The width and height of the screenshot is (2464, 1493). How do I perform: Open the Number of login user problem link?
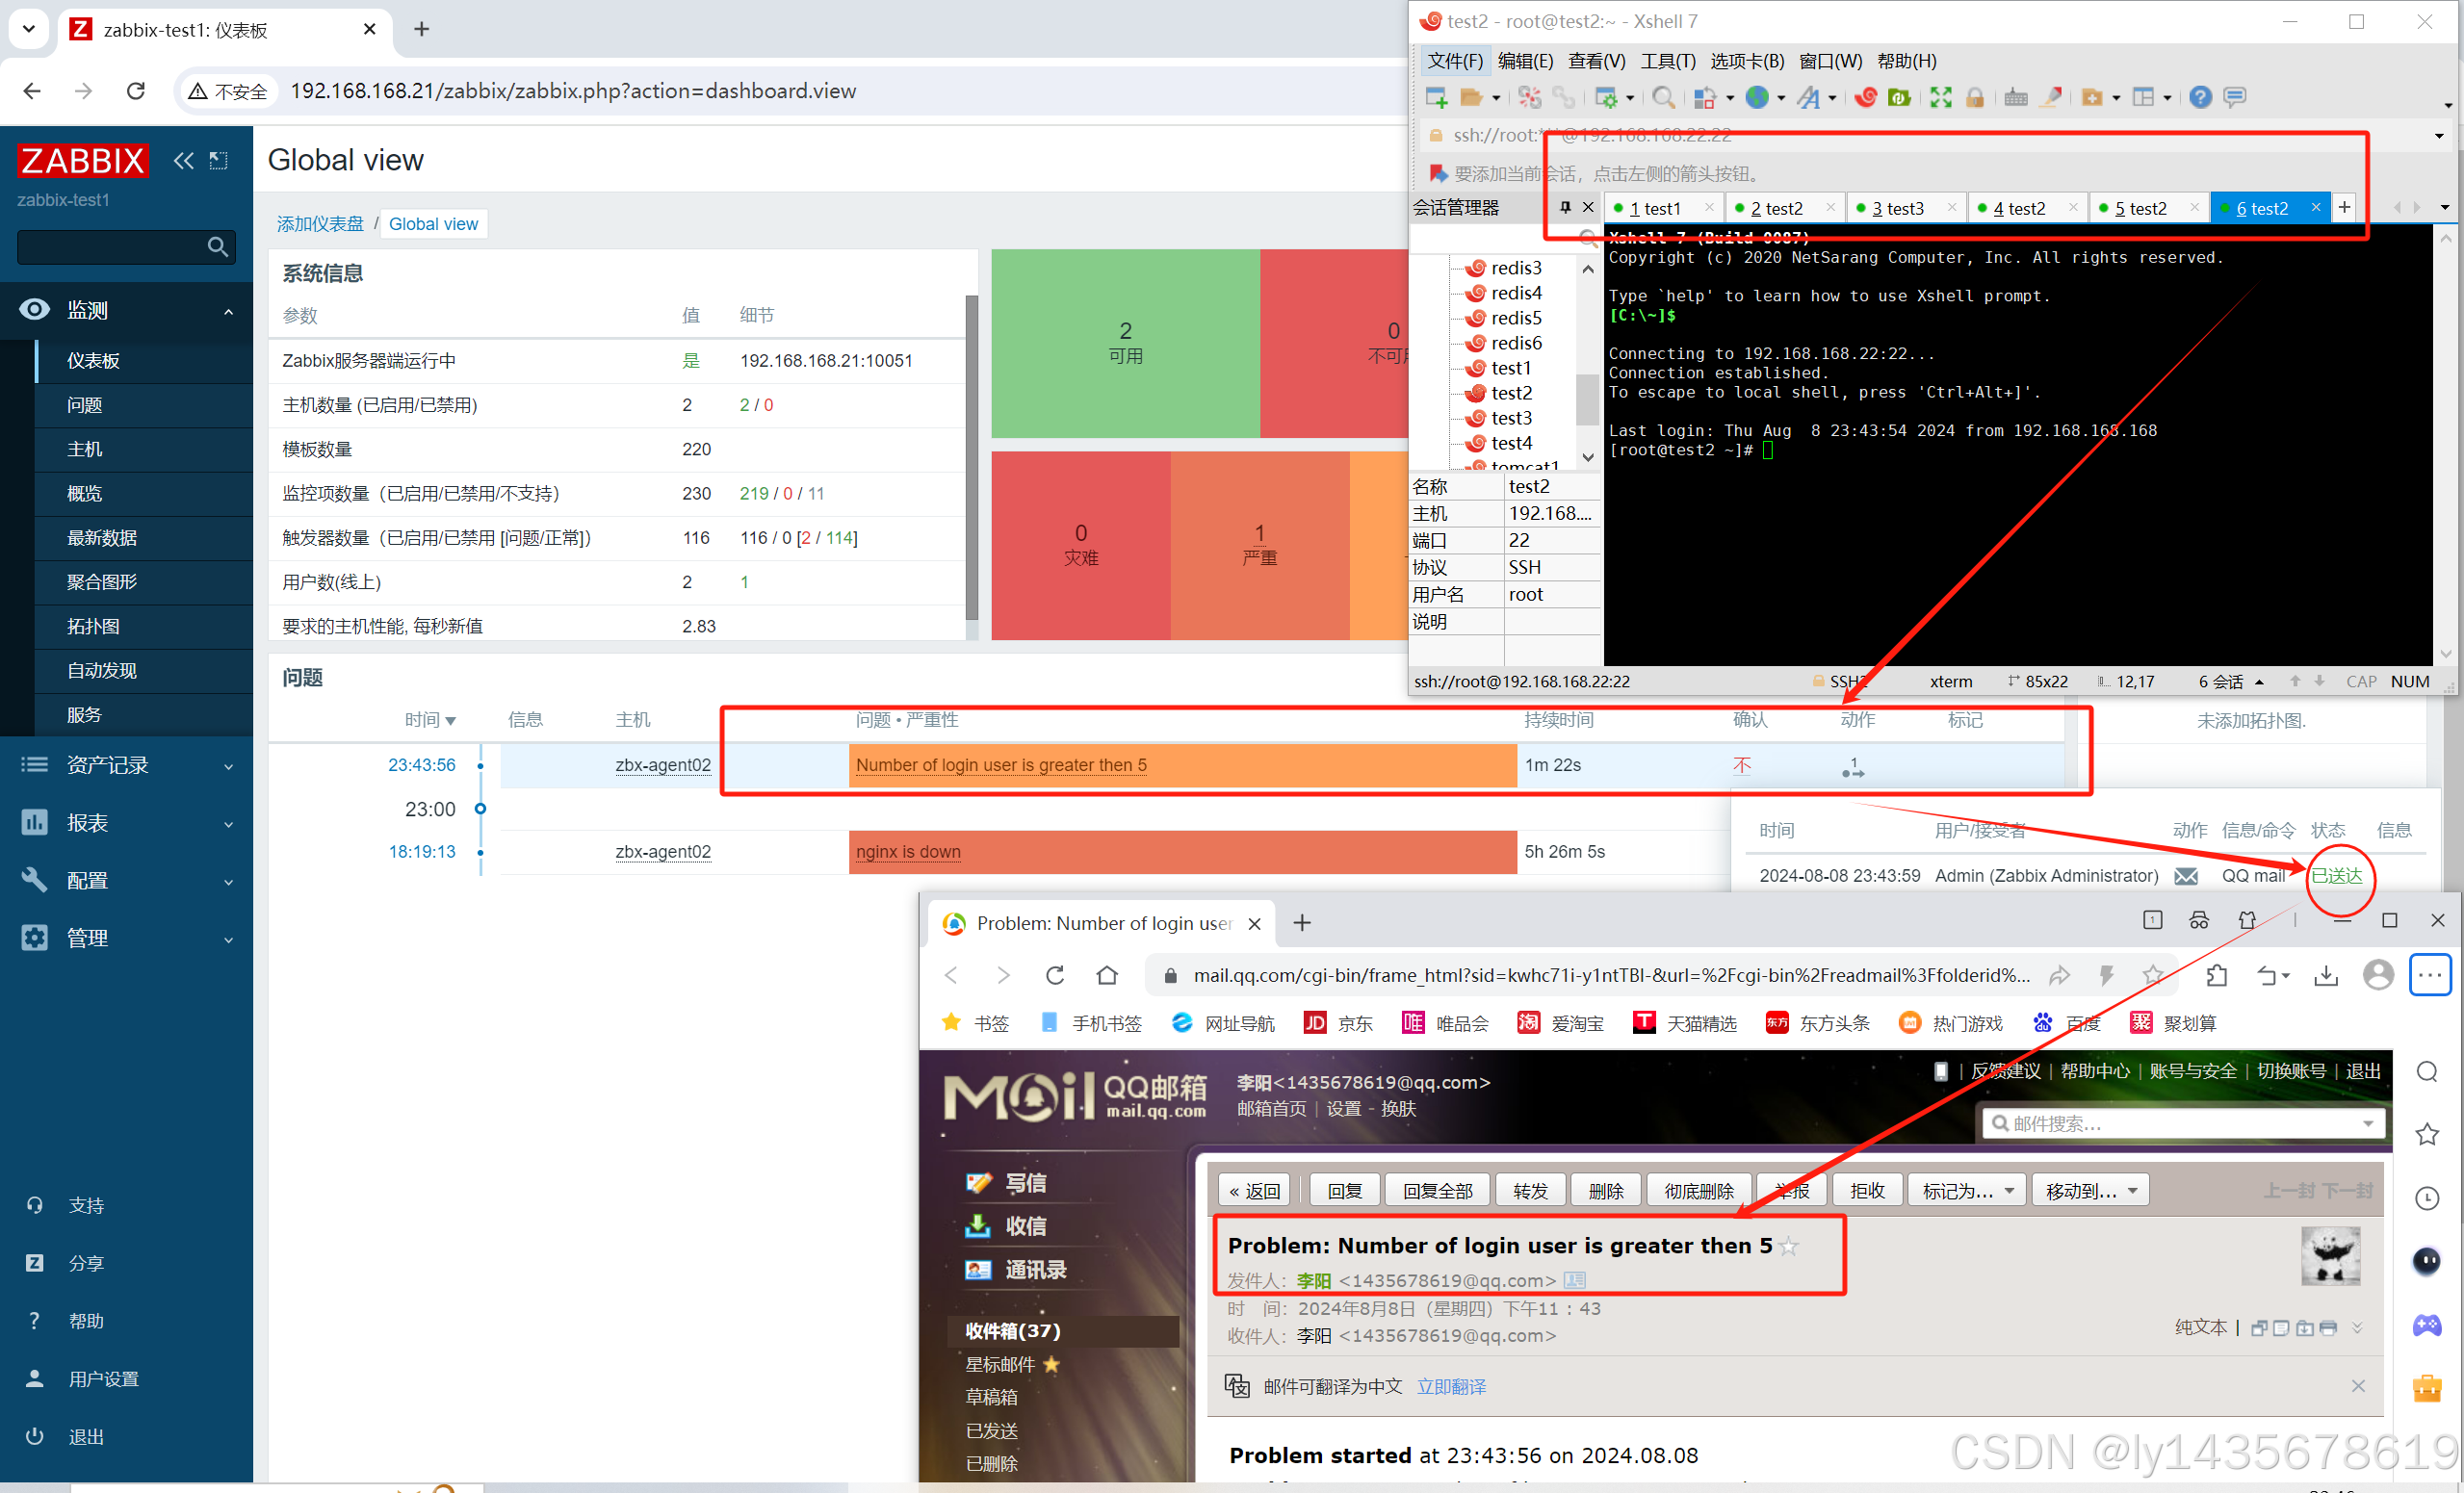click(x=1001, y=765)
